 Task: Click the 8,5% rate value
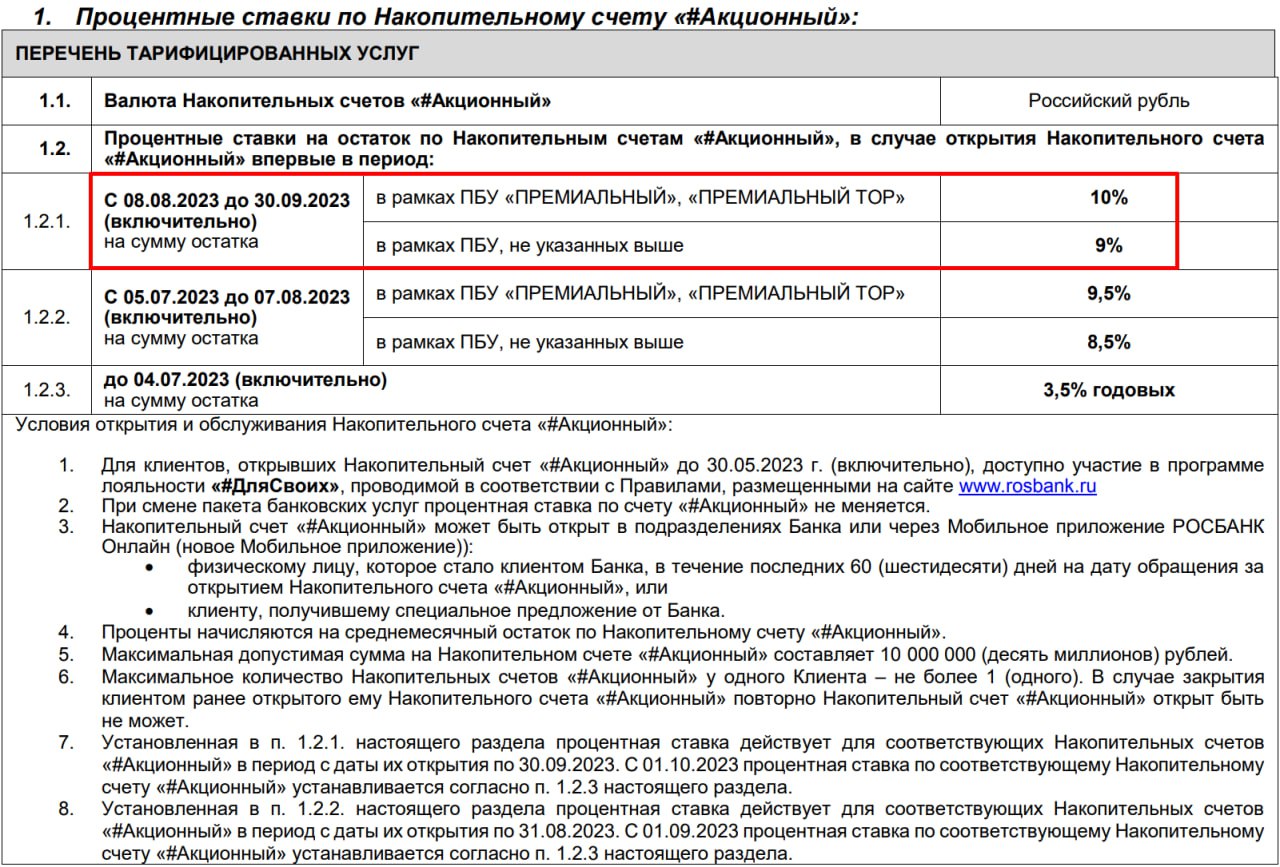[1109, 342]
